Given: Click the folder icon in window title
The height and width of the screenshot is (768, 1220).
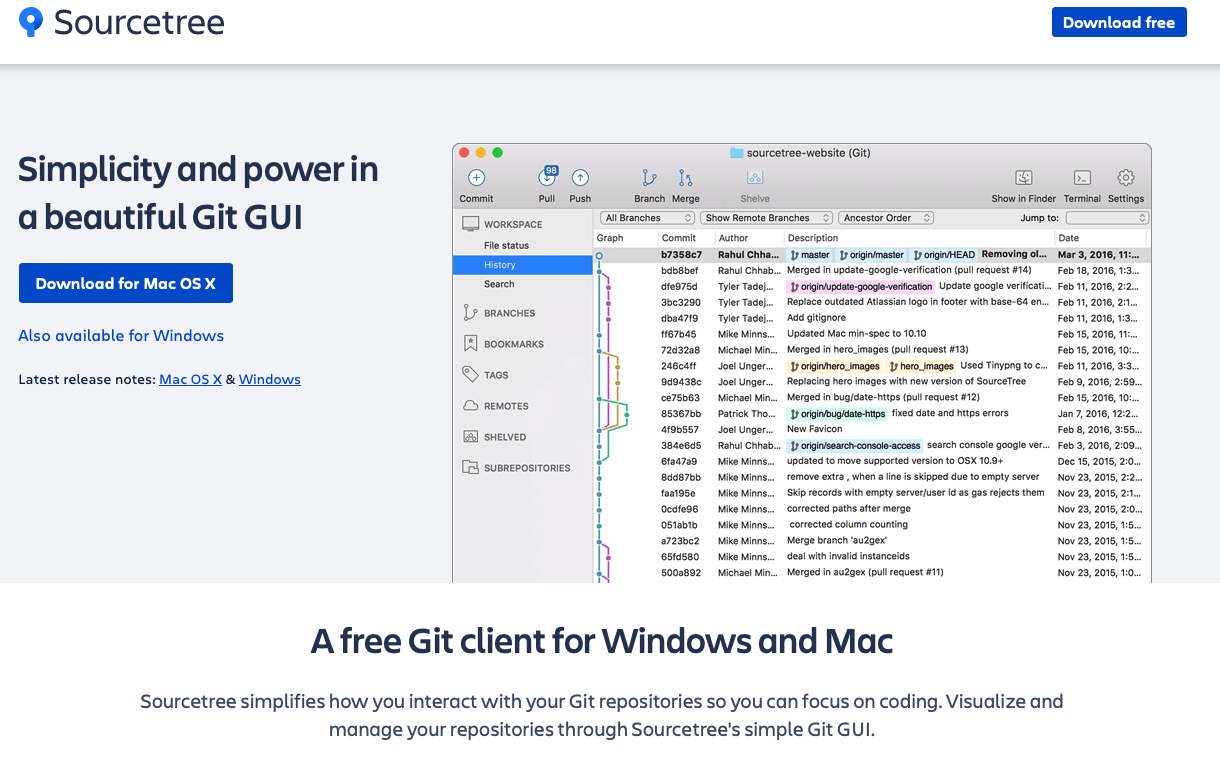Looking at the screenshot, I should click(x=737, y=153).
